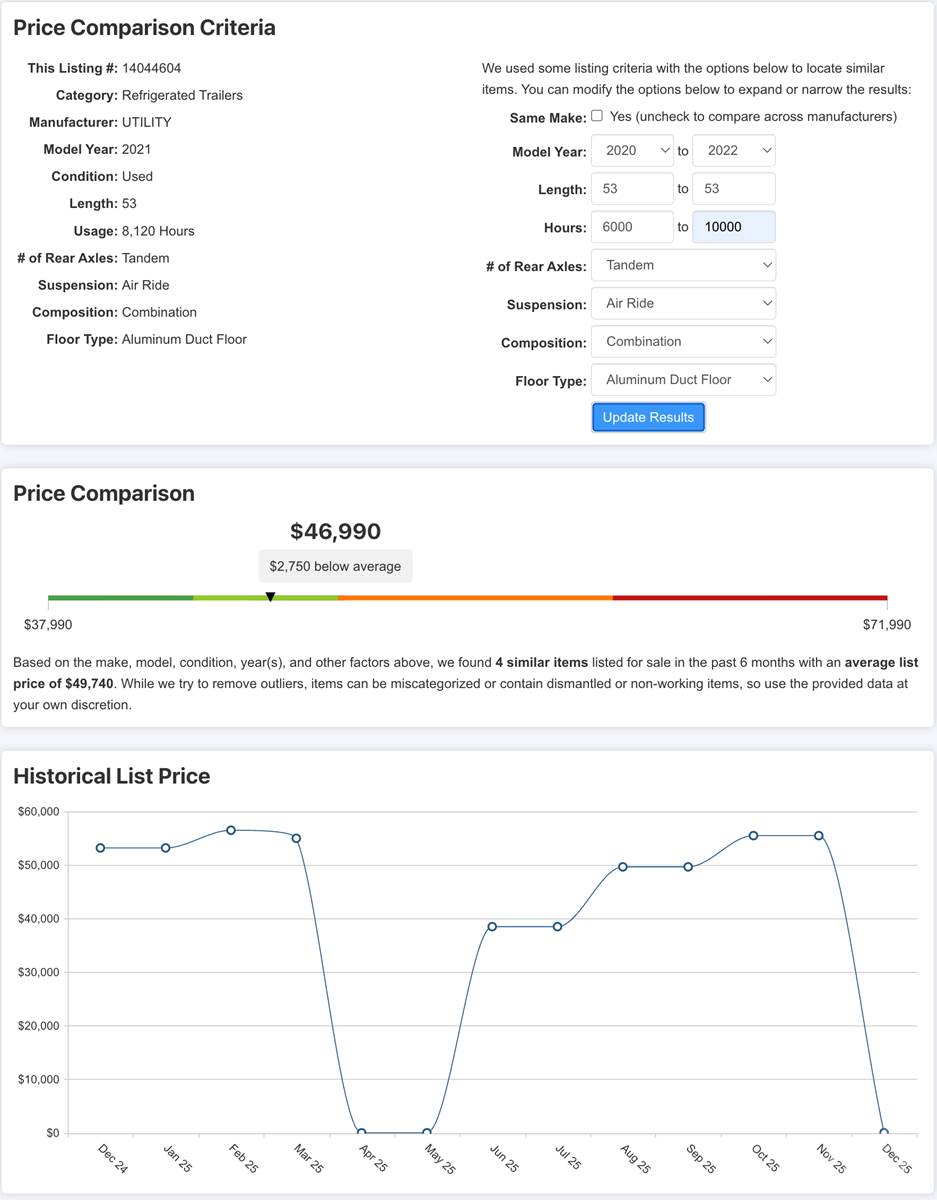This screenshot has width=937, height=1200.
Task: Select the Jun 25 data point on chart
Action: tap(492, 927)
